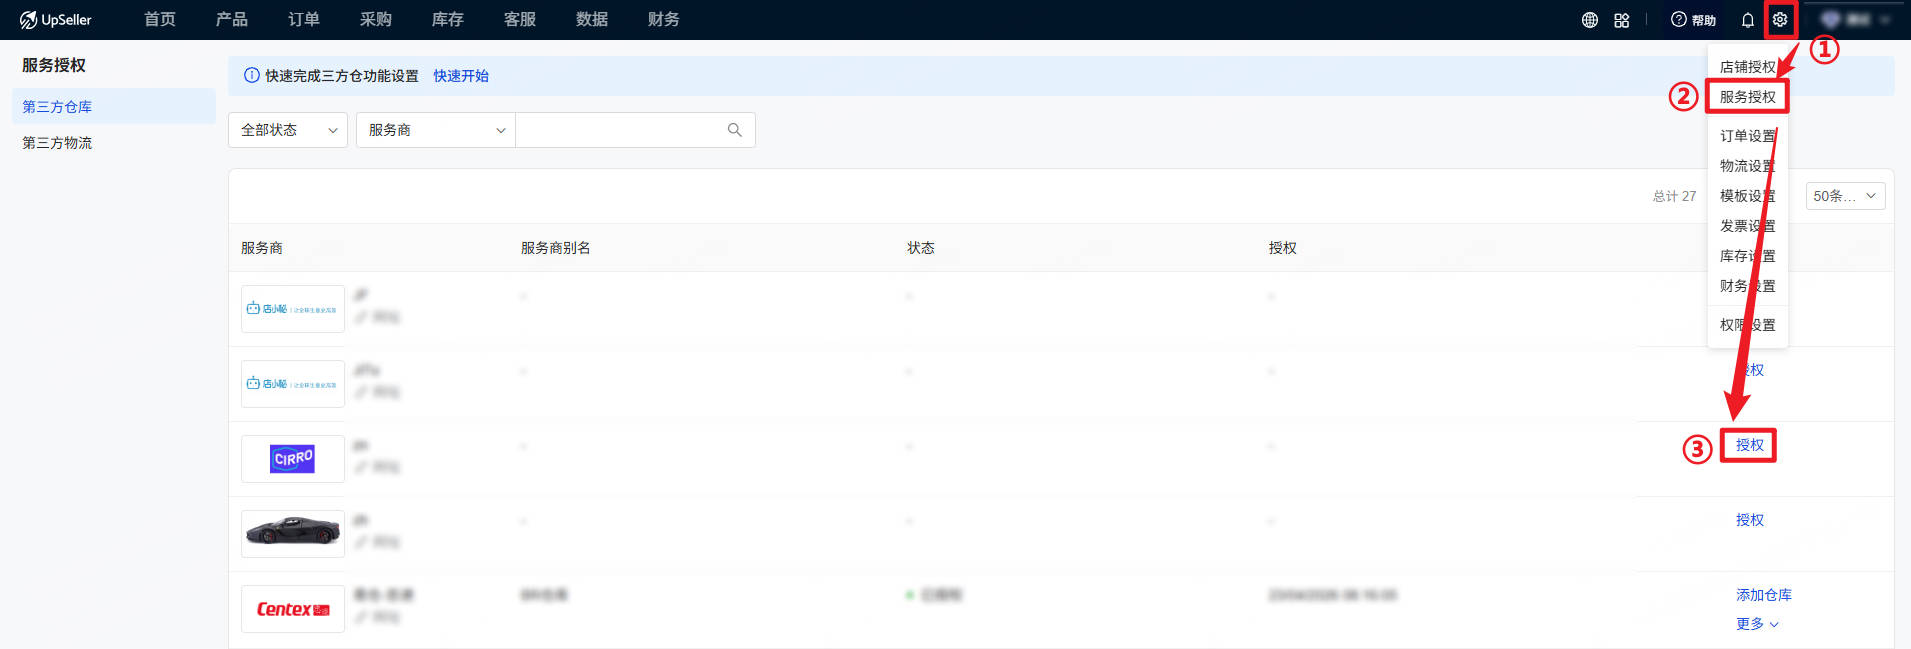Click the black sports car thumbnail
This screenshot has width=1911, height=649.
click(x=293, y=534)
